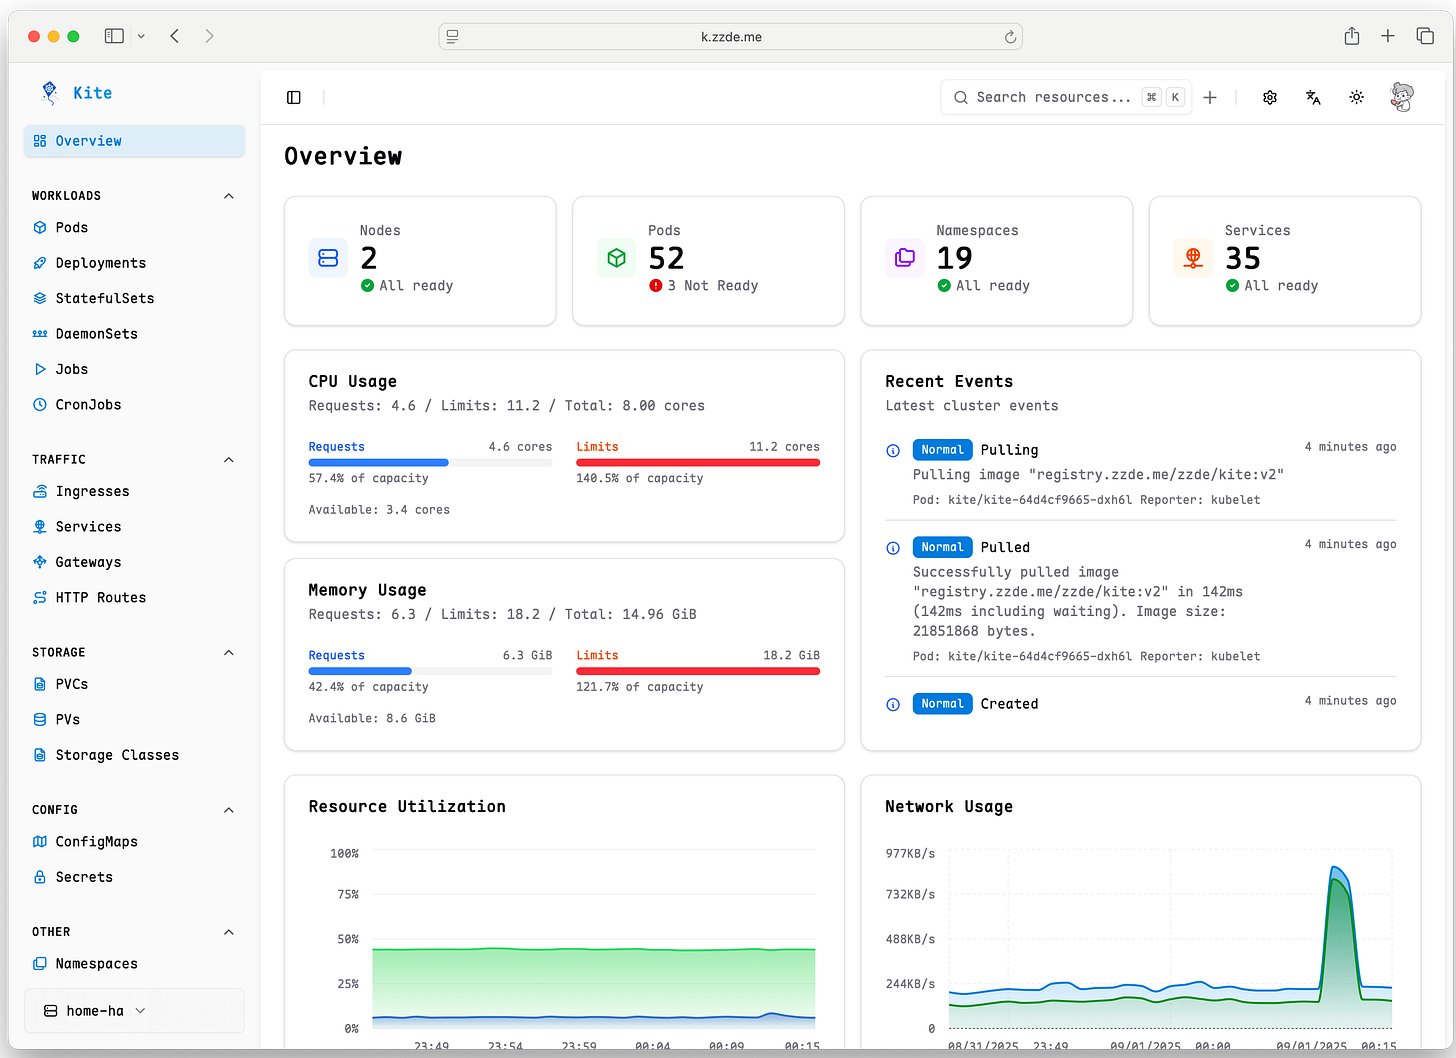Viewport: 1456px width, 1058px height.
Task: Open the Pods summary card
Action: pyautogui.click(x=708, y=261)
